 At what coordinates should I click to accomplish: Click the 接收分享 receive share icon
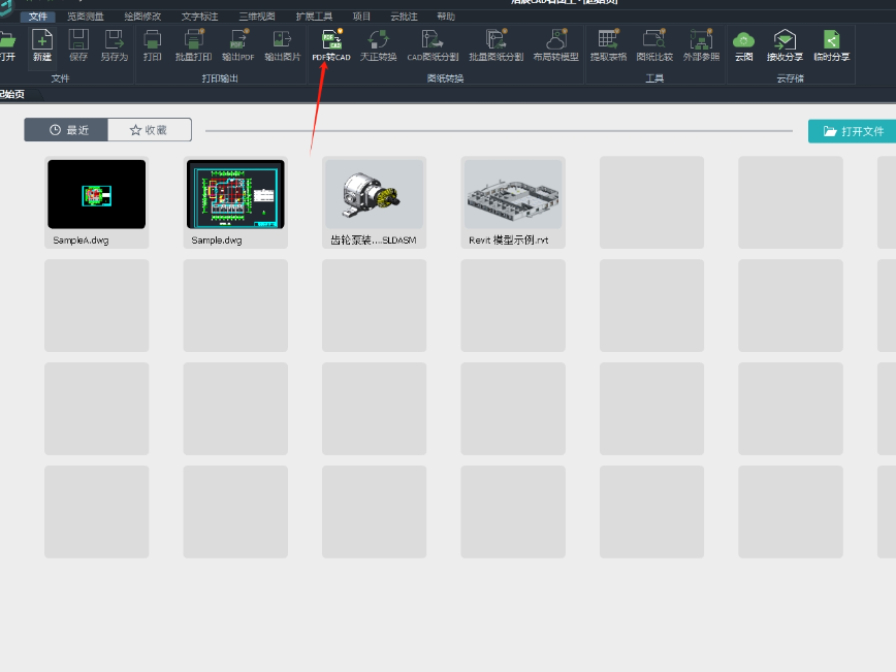pos(785,40)
